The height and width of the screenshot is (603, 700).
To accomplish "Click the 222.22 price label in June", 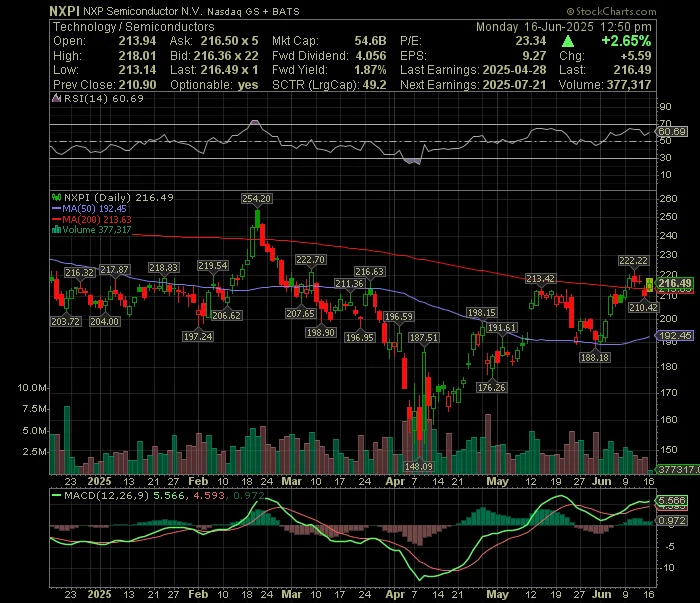I will (x=633, y=261).
